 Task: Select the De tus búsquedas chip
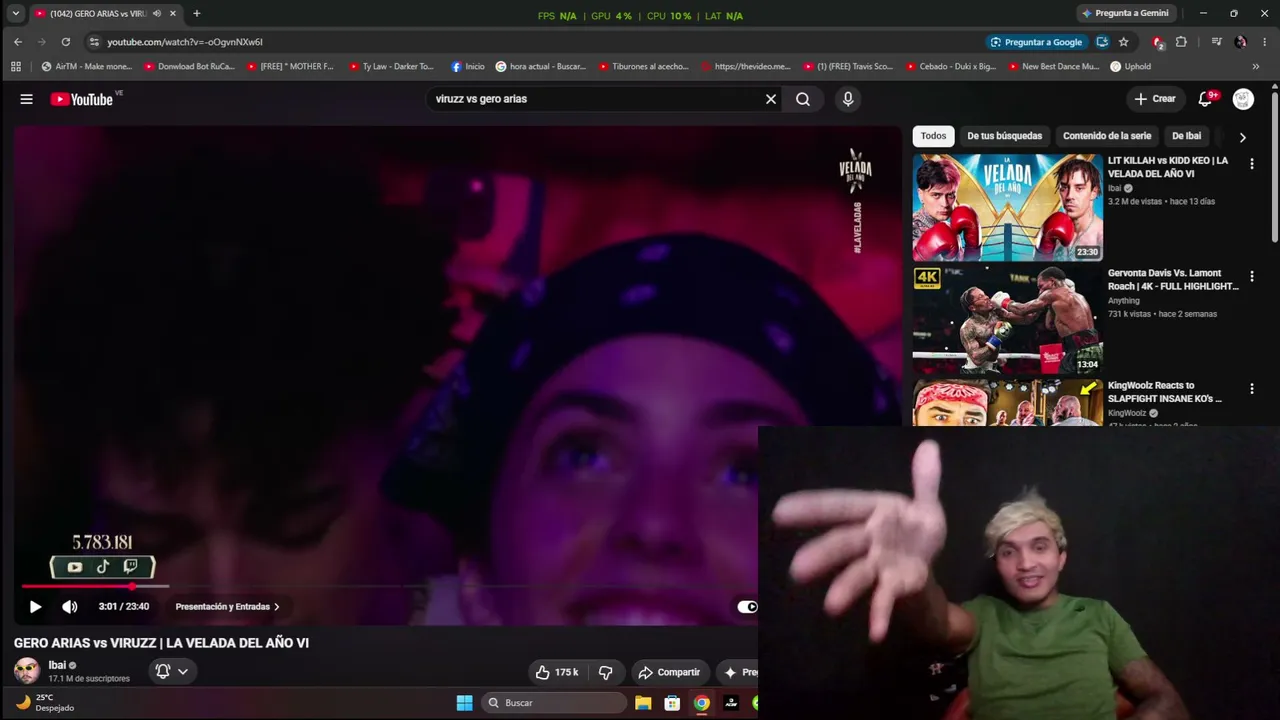[1004, 136]
